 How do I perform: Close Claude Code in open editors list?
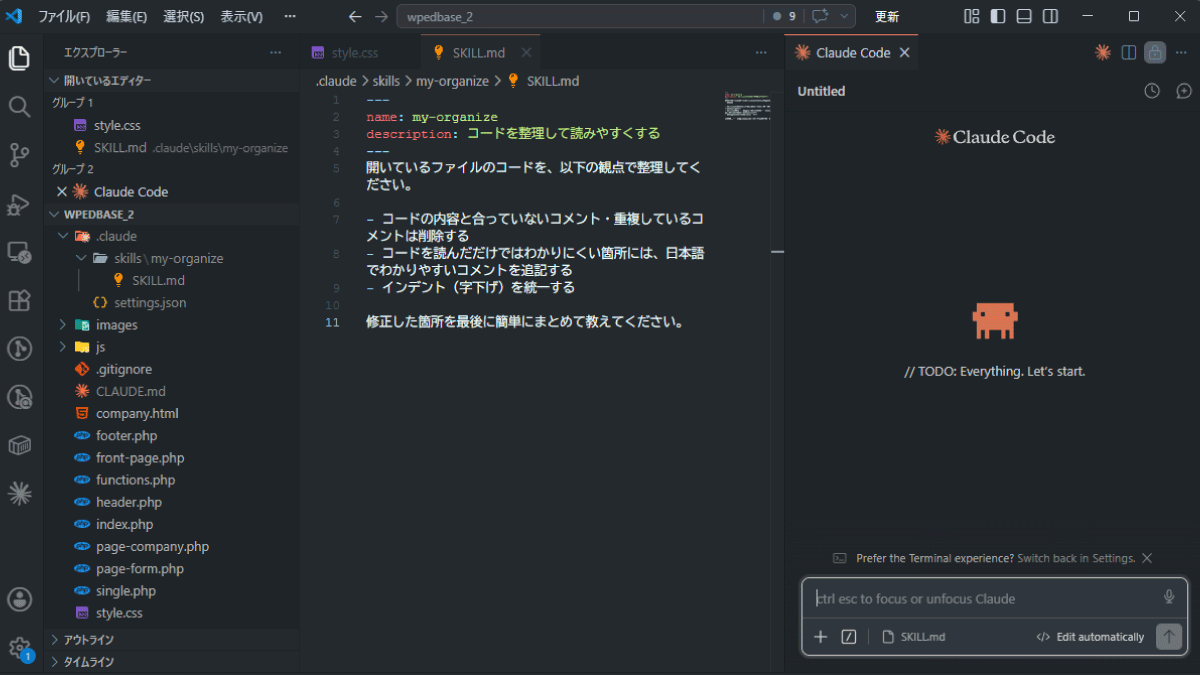(x=62, y=192)
